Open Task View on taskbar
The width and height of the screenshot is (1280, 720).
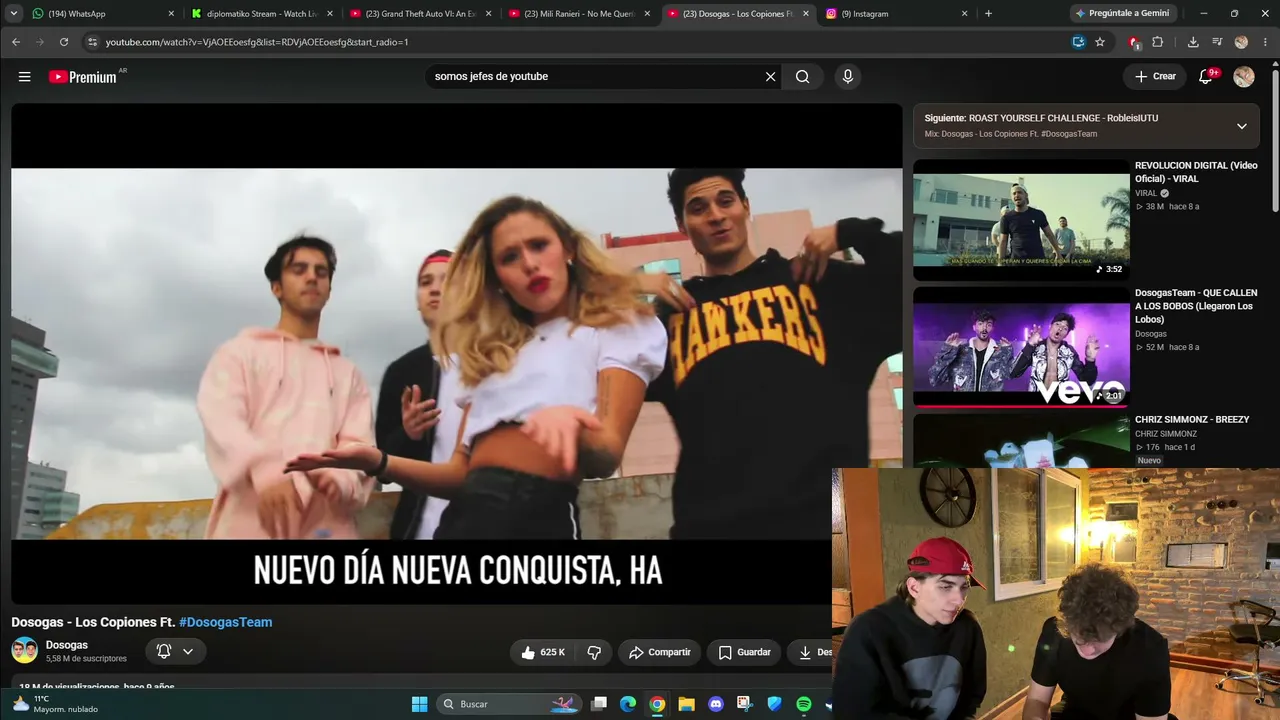(x=598, y=704)
